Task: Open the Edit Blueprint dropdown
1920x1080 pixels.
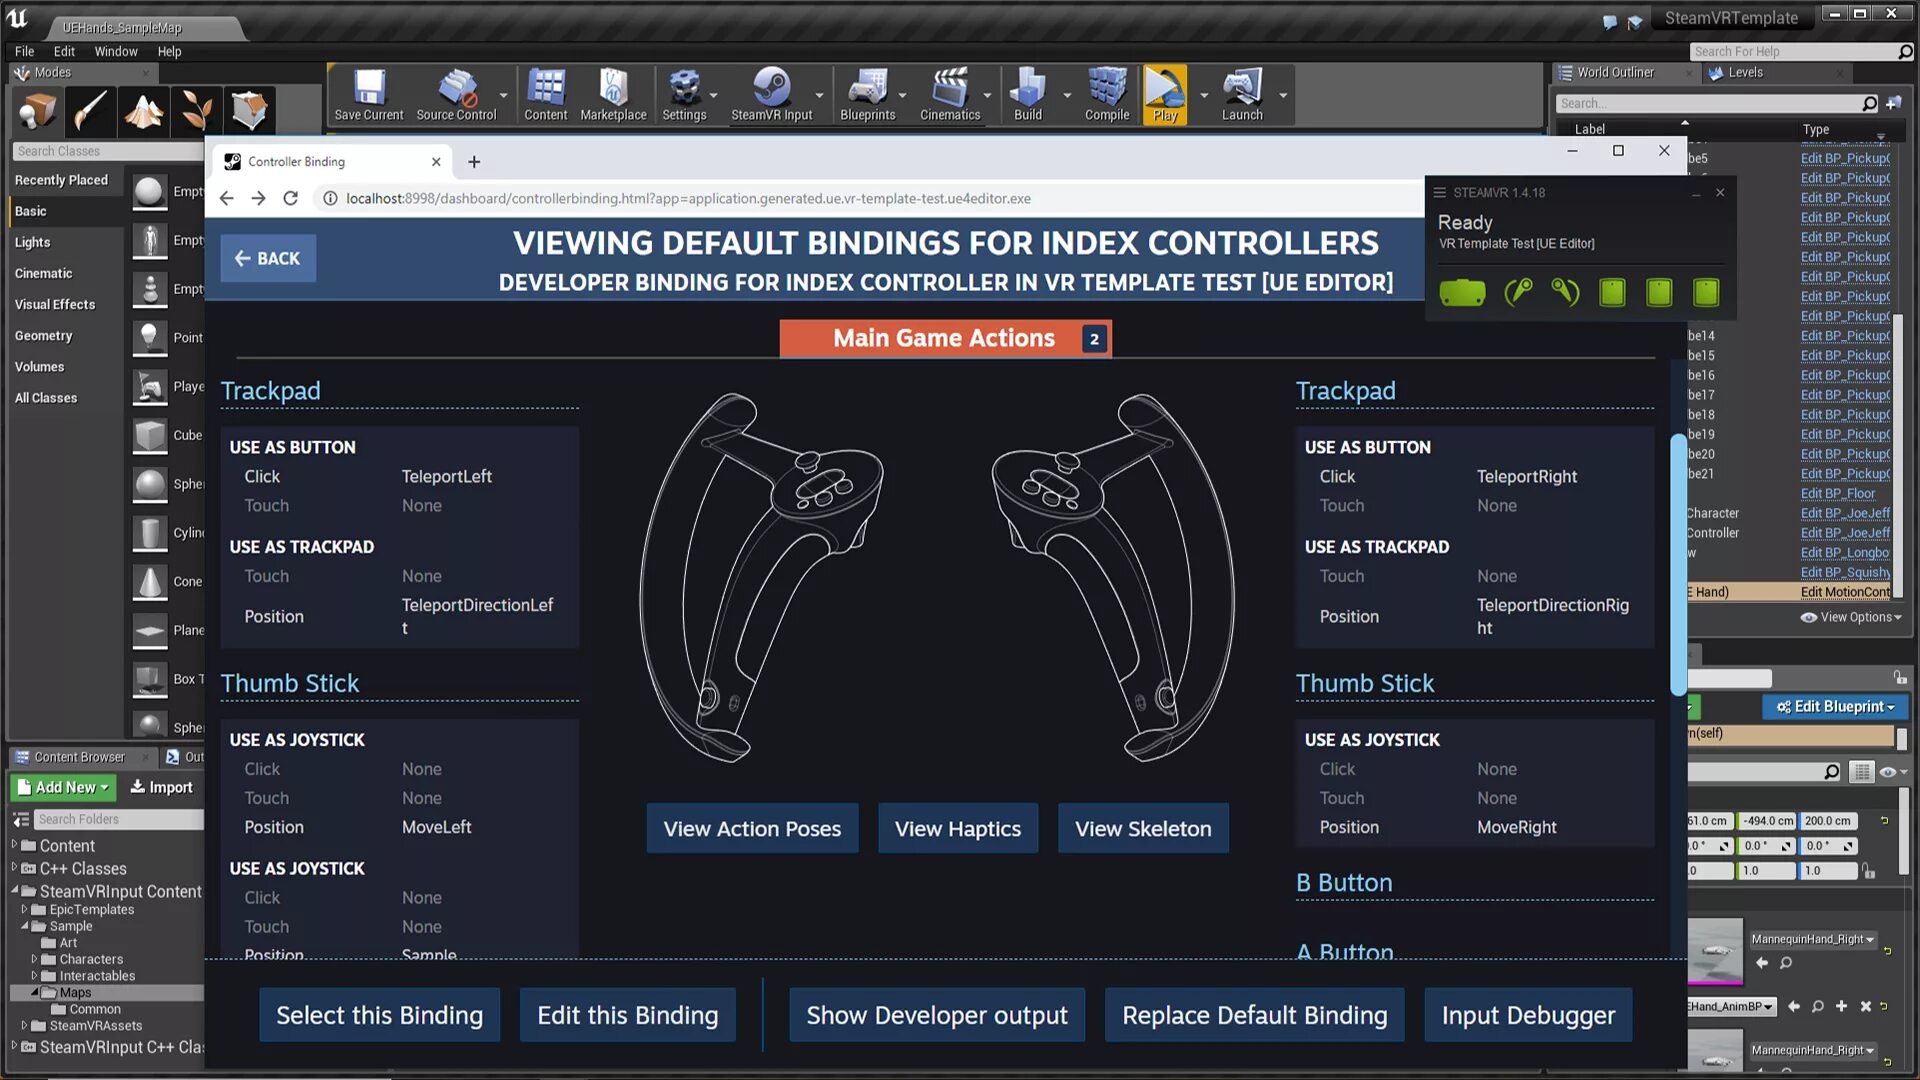Action: tap(1835, 706)
